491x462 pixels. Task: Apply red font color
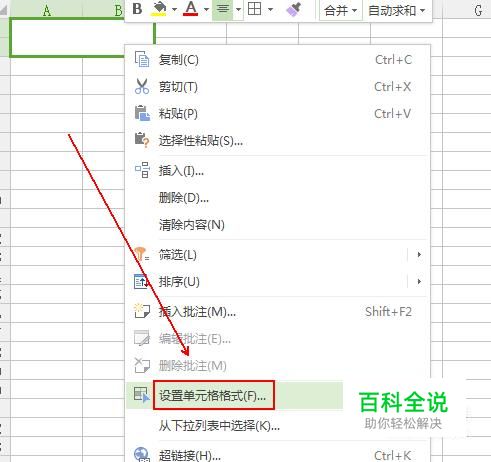click(x=191, y=9)
